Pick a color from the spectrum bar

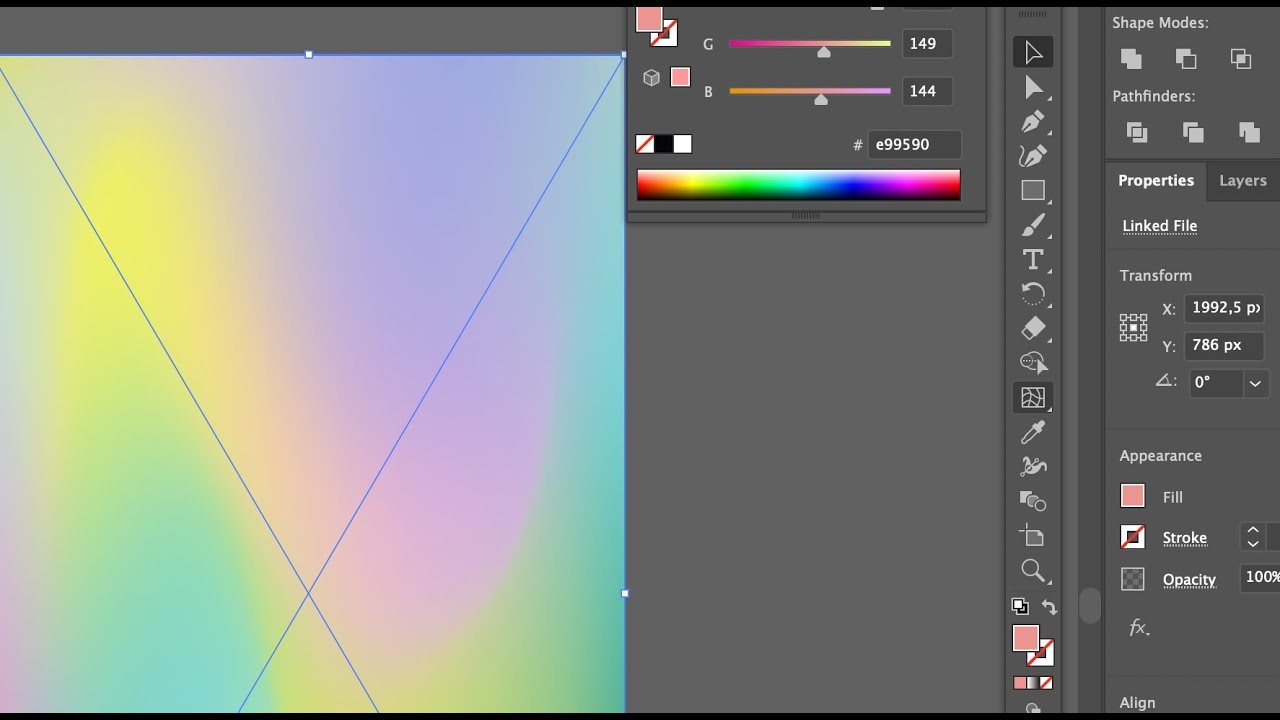(798, 185)
